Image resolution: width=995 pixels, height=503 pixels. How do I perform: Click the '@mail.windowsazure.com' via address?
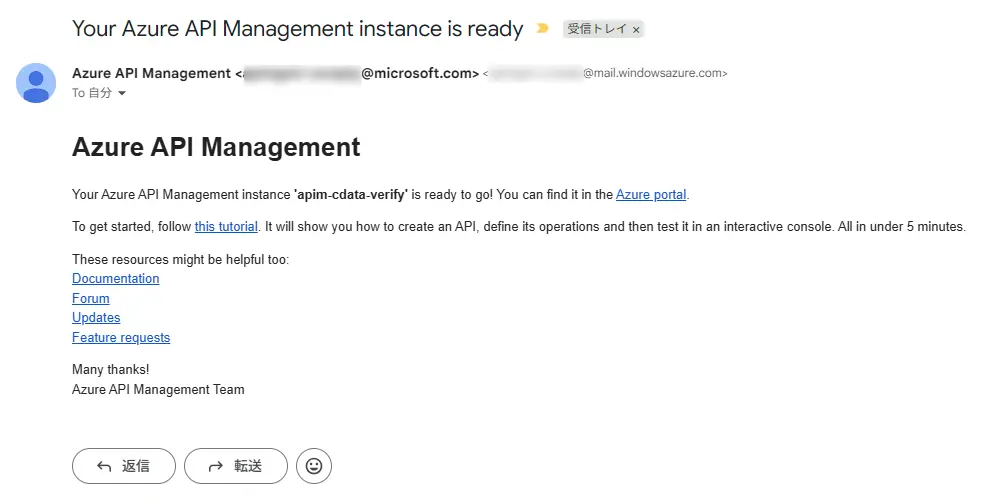[655, 74]
